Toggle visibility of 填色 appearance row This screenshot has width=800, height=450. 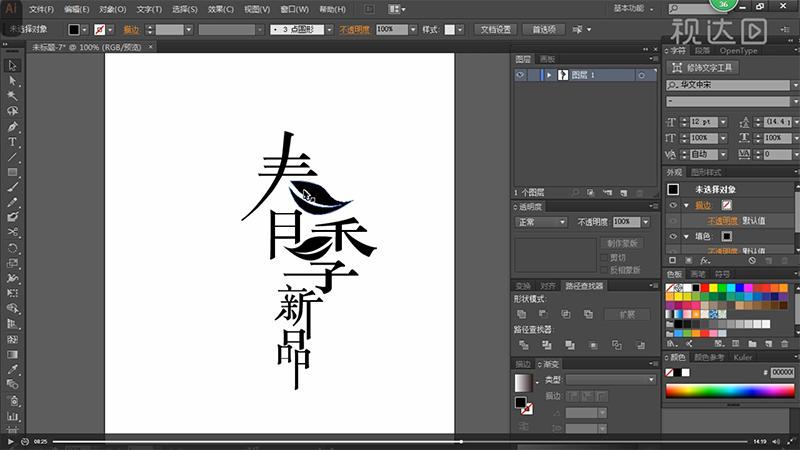pyautogui.click(x=673, y=236)
